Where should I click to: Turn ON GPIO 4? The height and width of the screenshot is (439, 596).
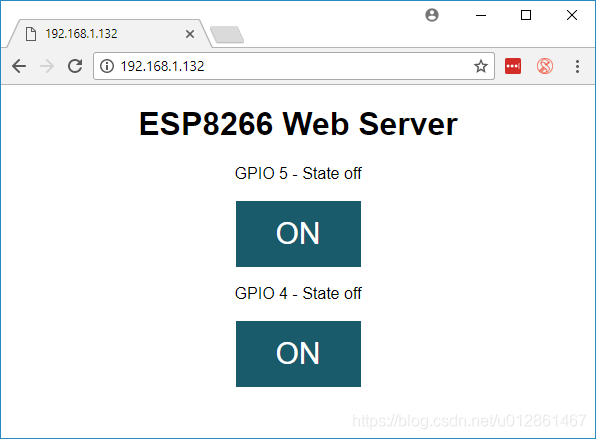pos(298,354)
